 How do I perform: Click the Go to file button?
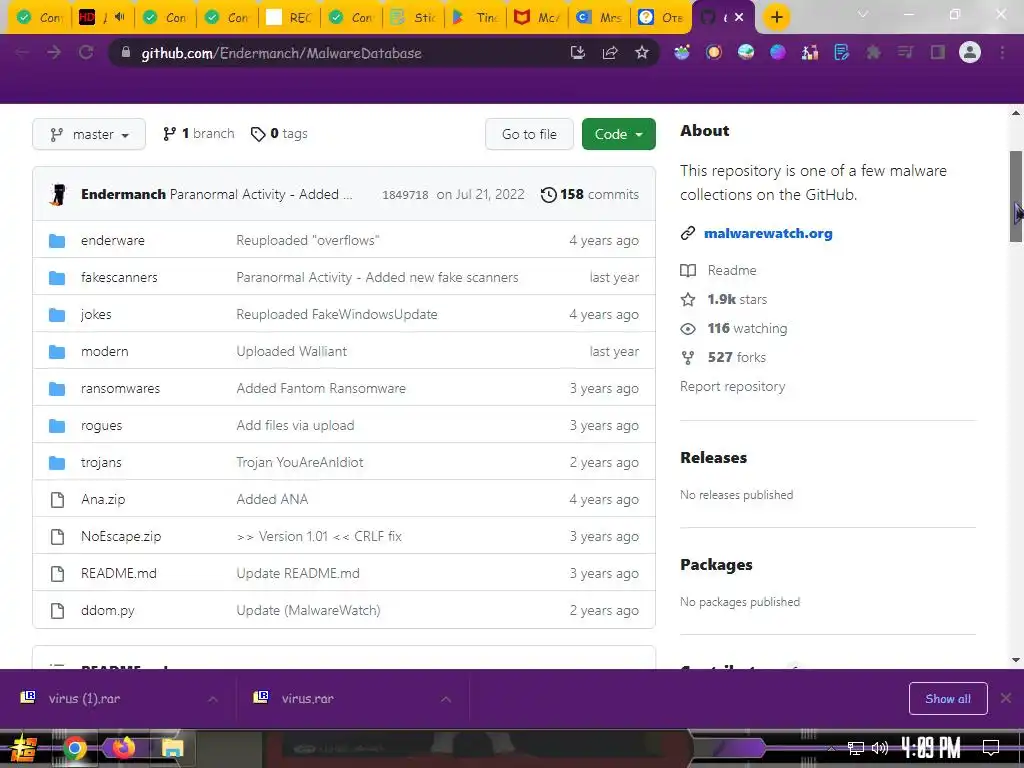click(x=529, y=135)
